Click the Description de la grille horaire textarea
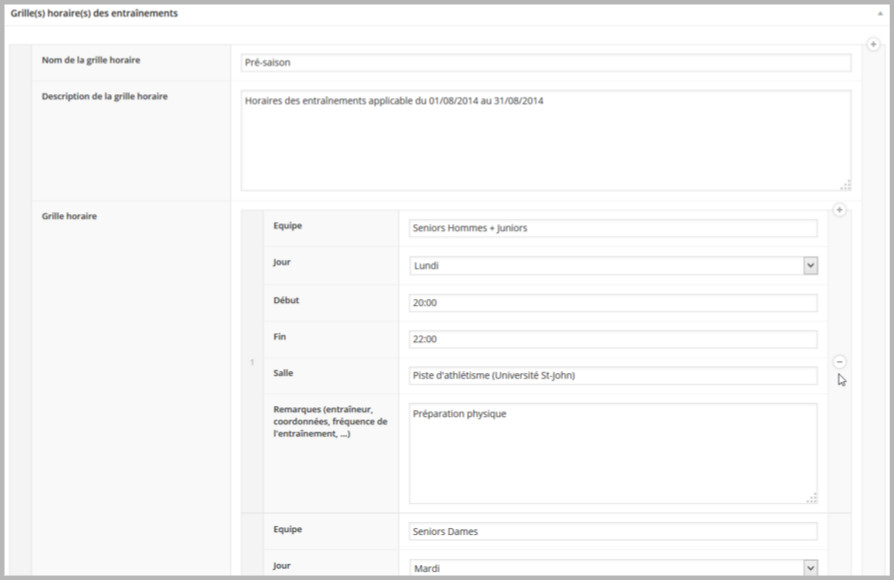This screenshot has height=580, width=894. [x=546, y=140]
